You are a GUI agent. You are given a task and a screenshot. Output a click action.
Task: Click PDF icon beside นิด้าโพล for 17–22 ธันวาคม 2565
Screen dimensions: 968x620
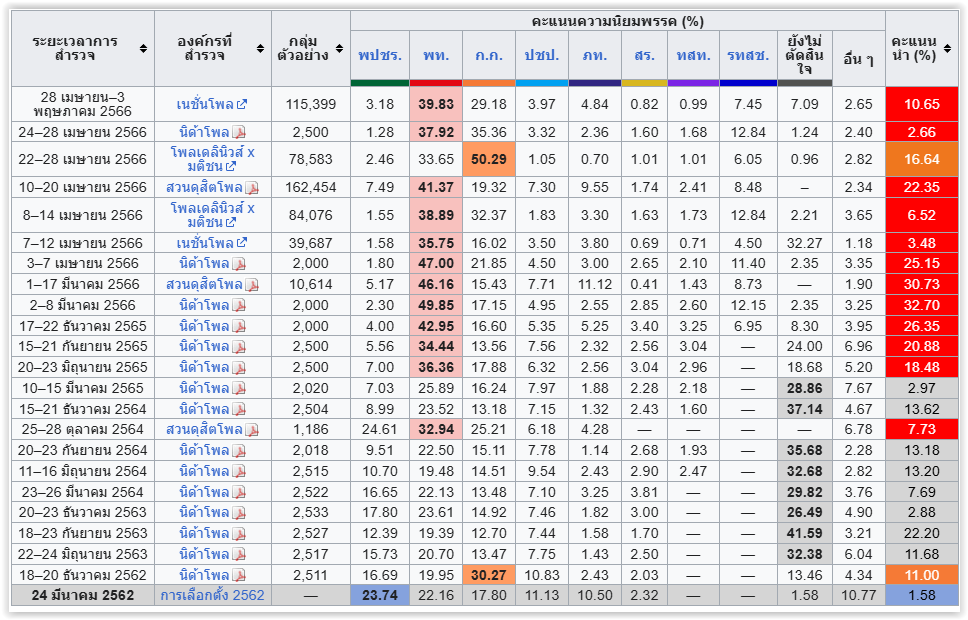point(240,326)
